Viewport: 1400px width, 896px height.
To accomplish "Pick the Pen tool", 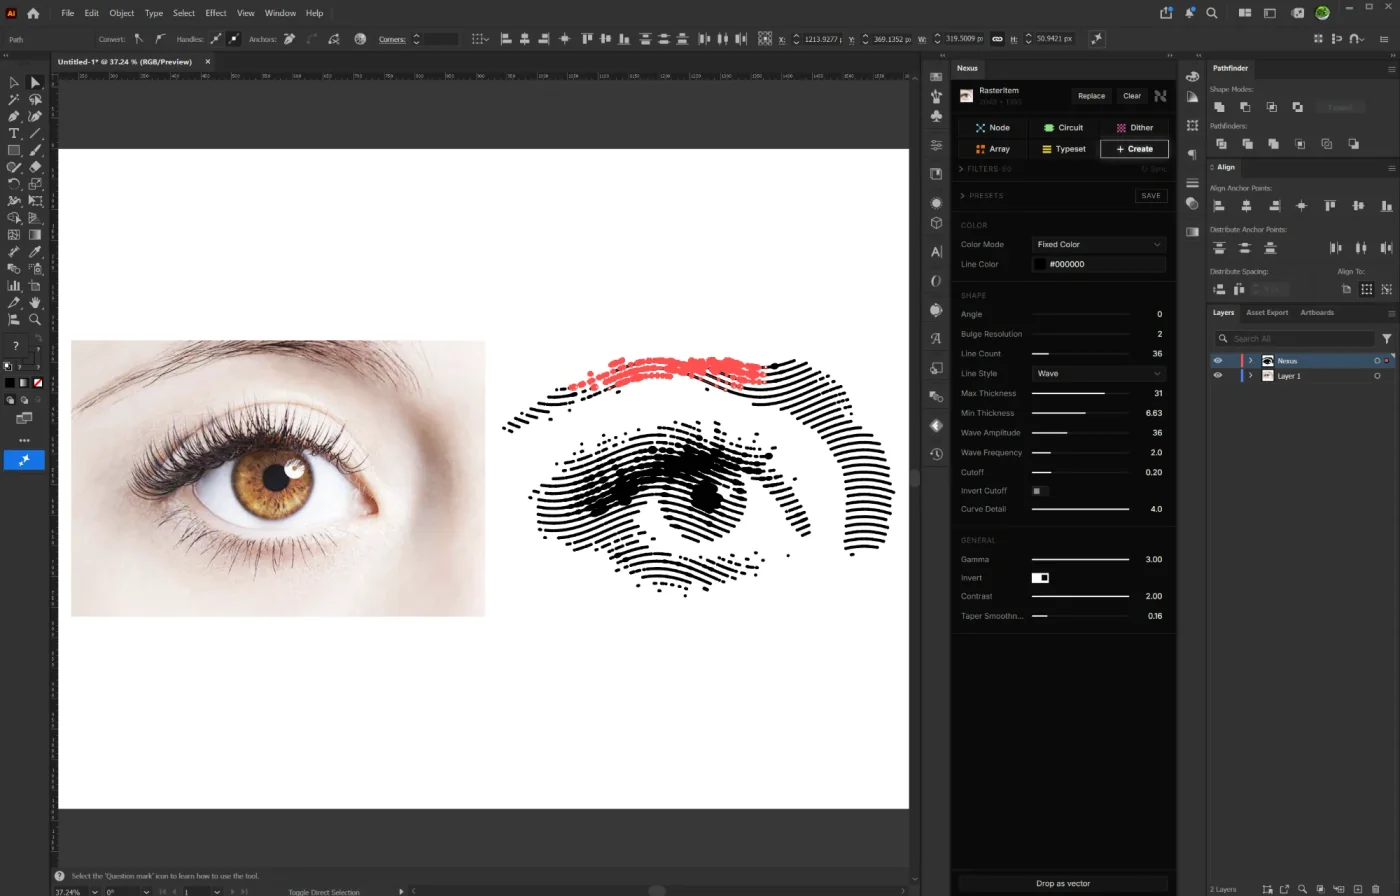I will (14, 116).
